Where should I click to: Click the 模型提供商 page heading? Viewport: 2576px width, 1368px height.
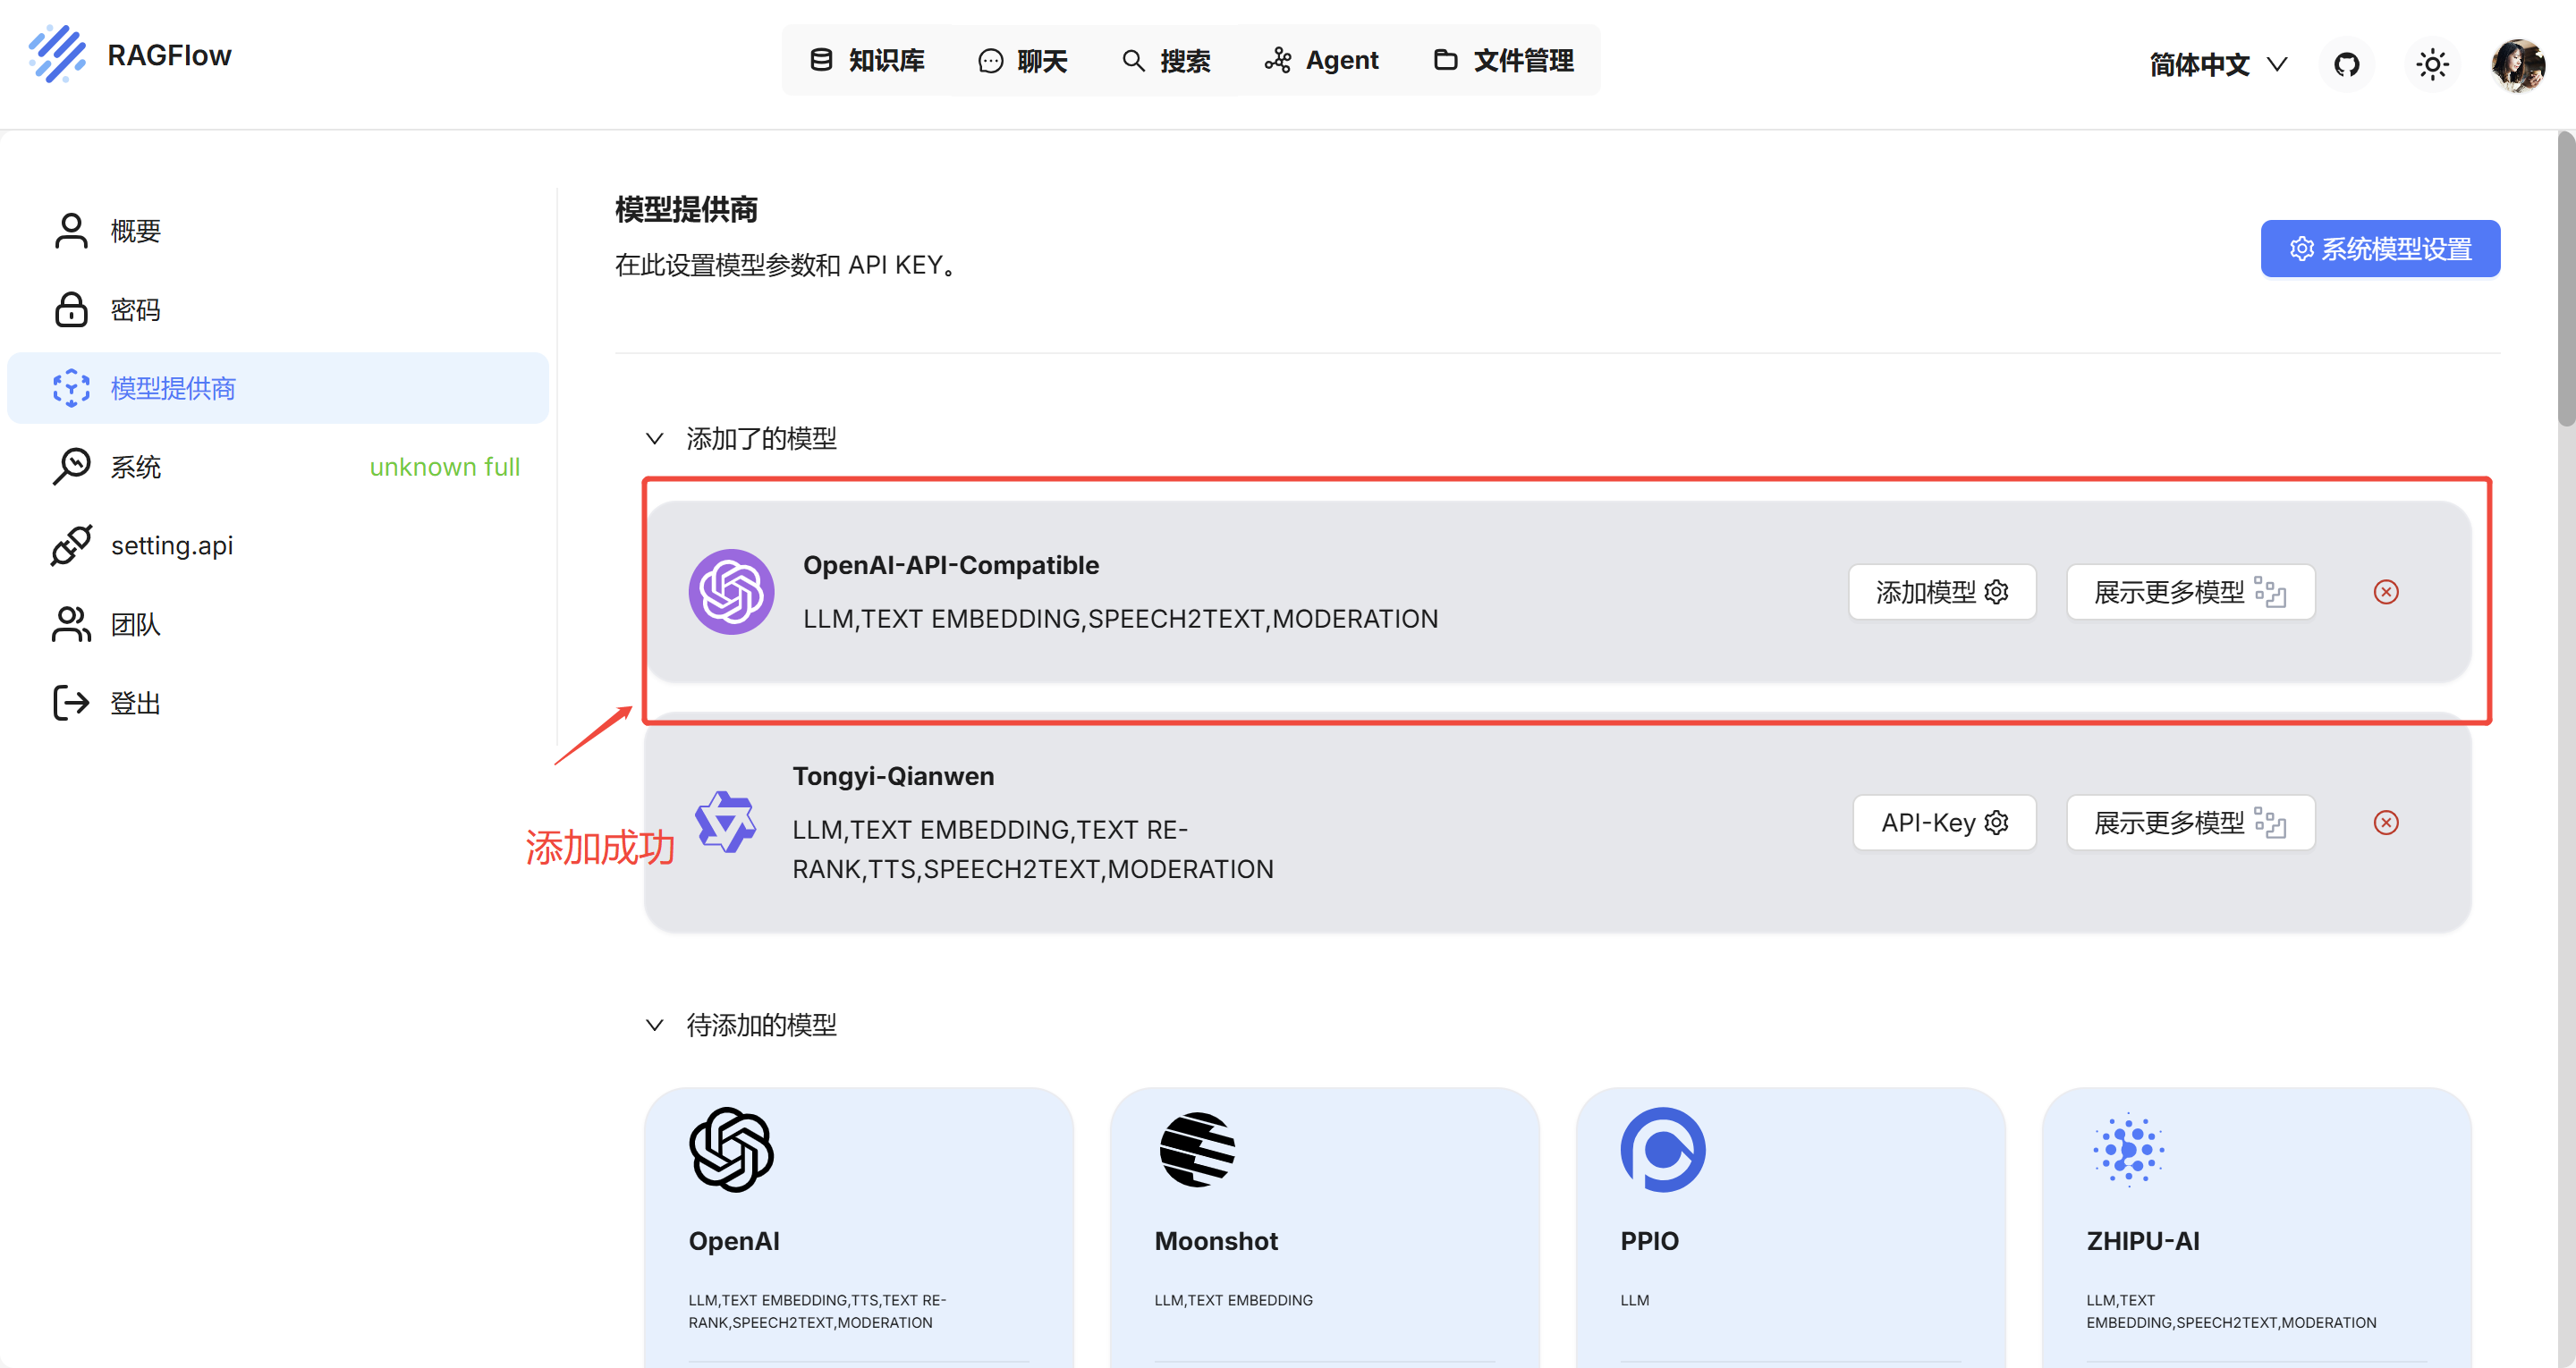(686, 210)
